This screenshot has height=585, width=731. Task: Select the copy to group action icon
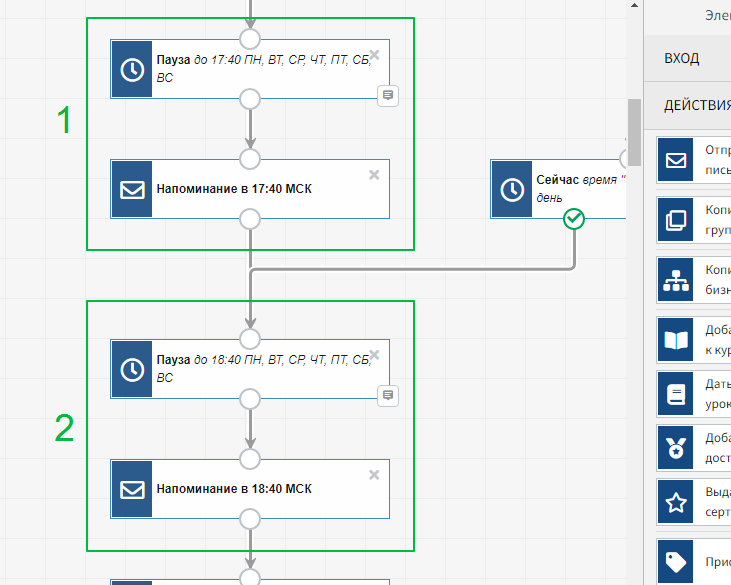(x=676, y=220)
